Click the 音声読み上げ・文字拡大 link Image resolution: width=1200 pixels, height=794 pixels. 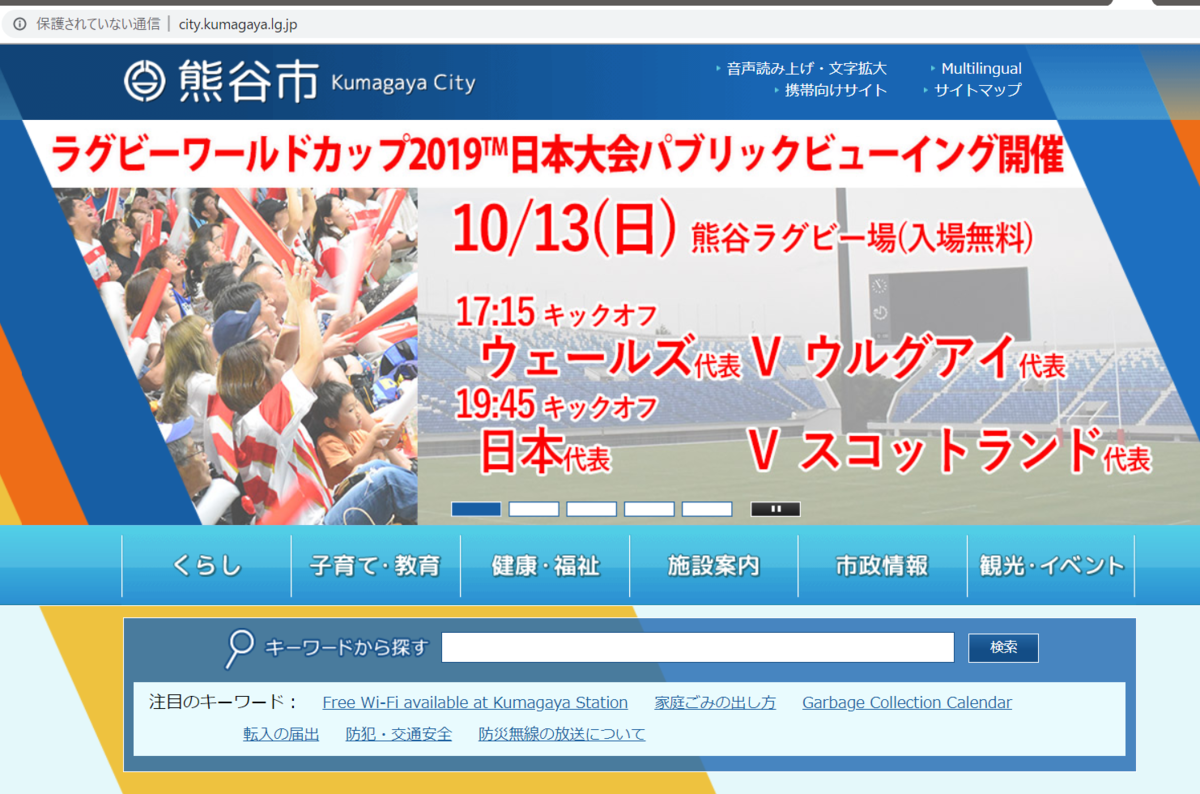pos(807,69)
